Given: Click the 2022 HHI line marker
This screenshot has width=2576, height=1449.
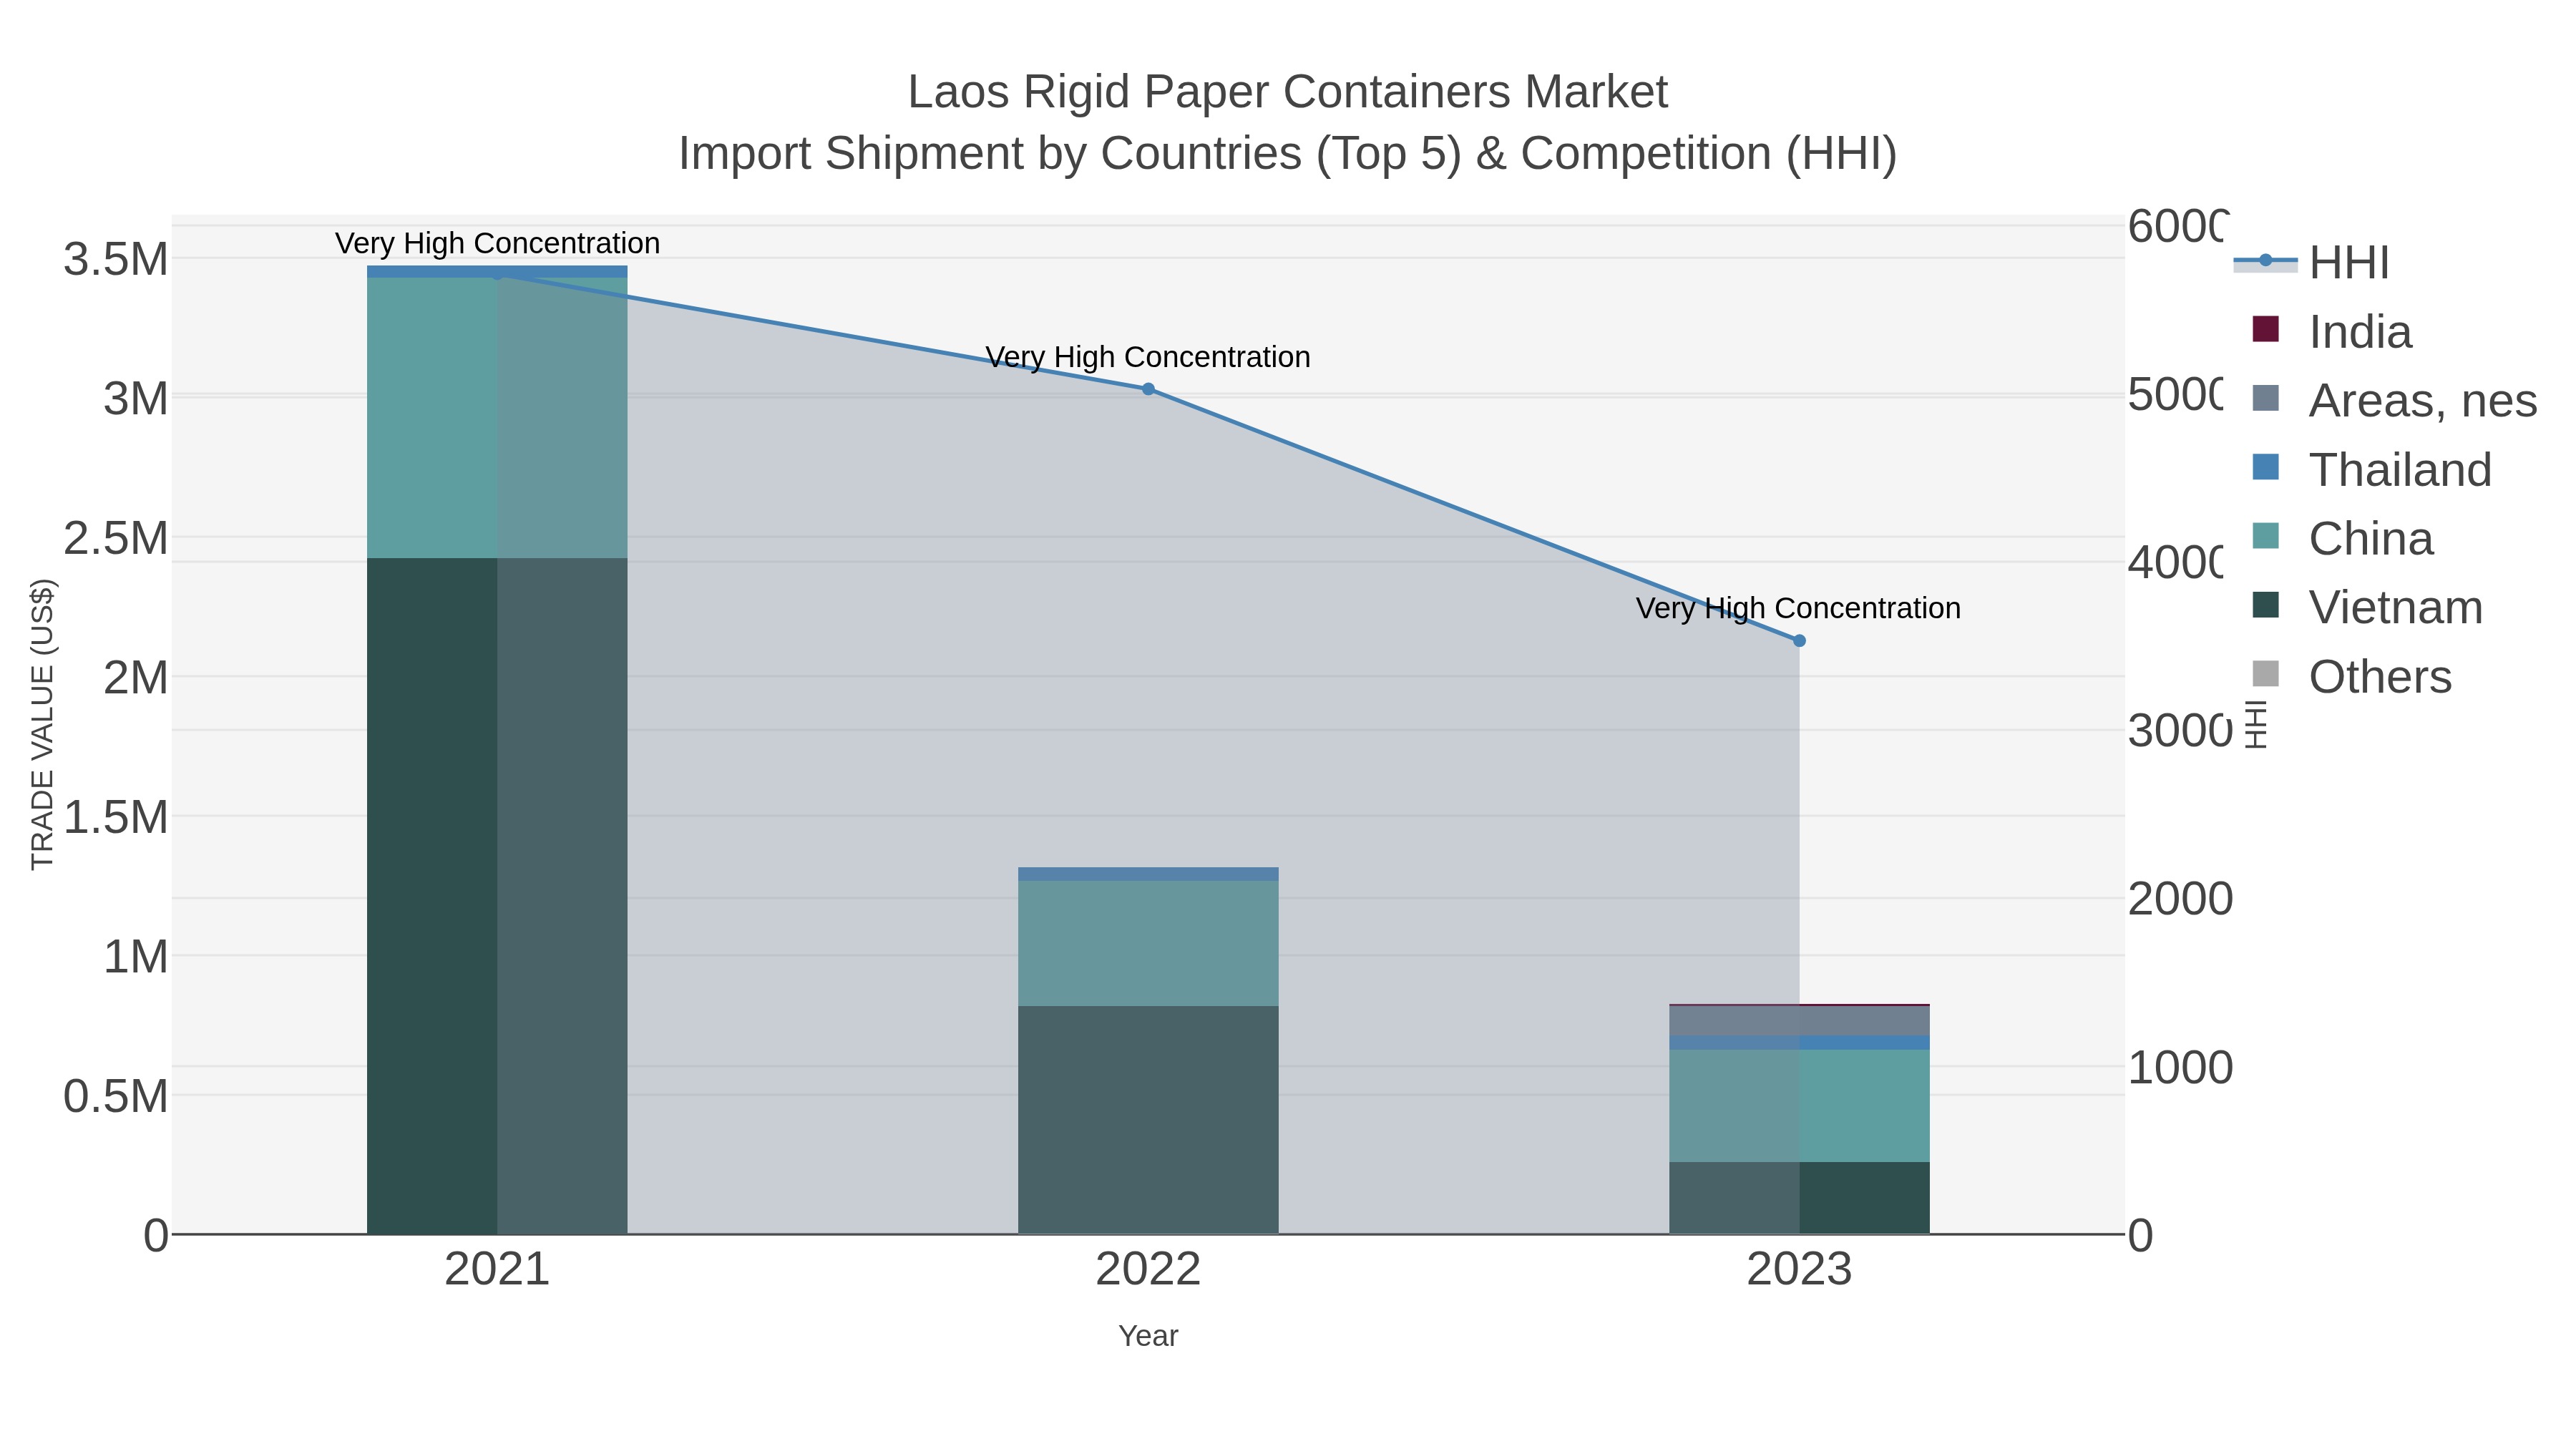Looking at the screenshot, I should coord(1148,389).
